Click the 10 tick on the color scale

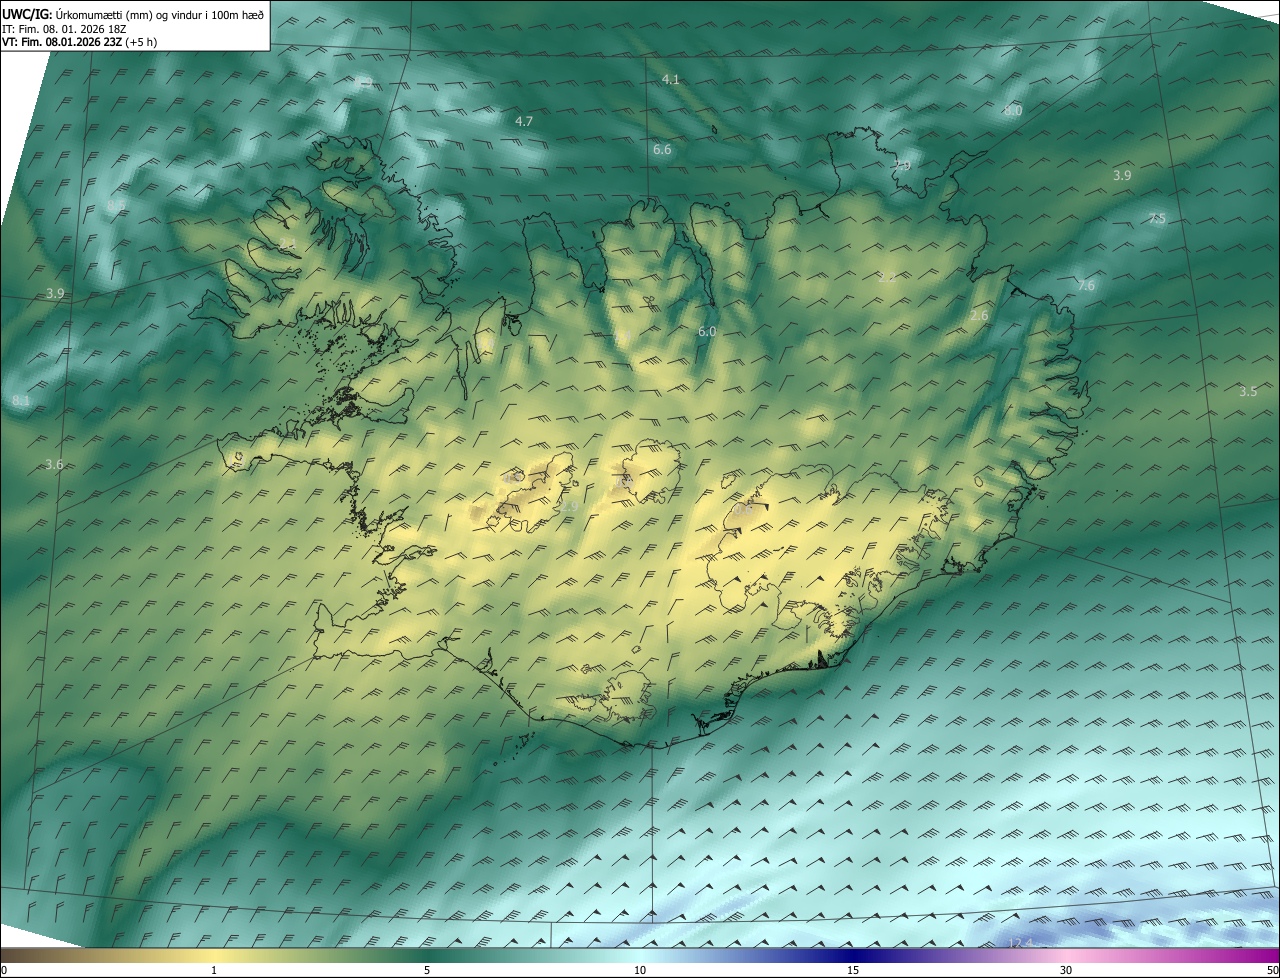pos(640,970)
